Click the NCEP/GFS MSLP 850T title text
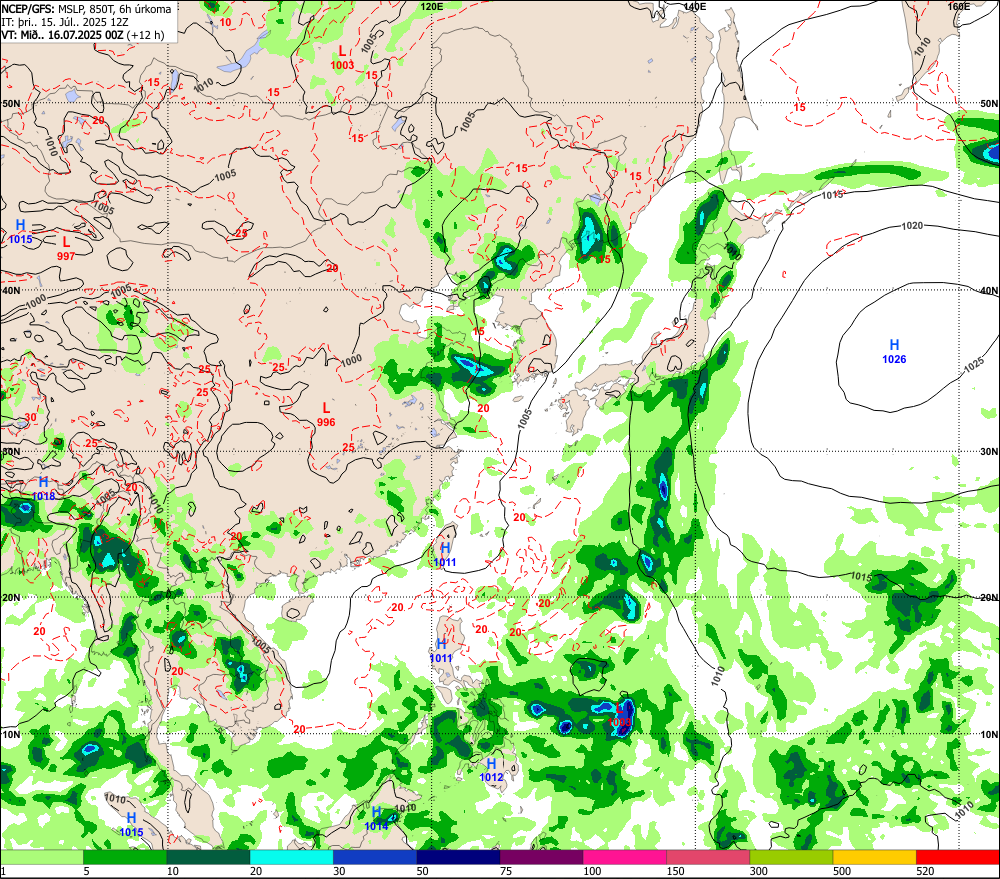1000x879 pixels. tap(87, 9)
